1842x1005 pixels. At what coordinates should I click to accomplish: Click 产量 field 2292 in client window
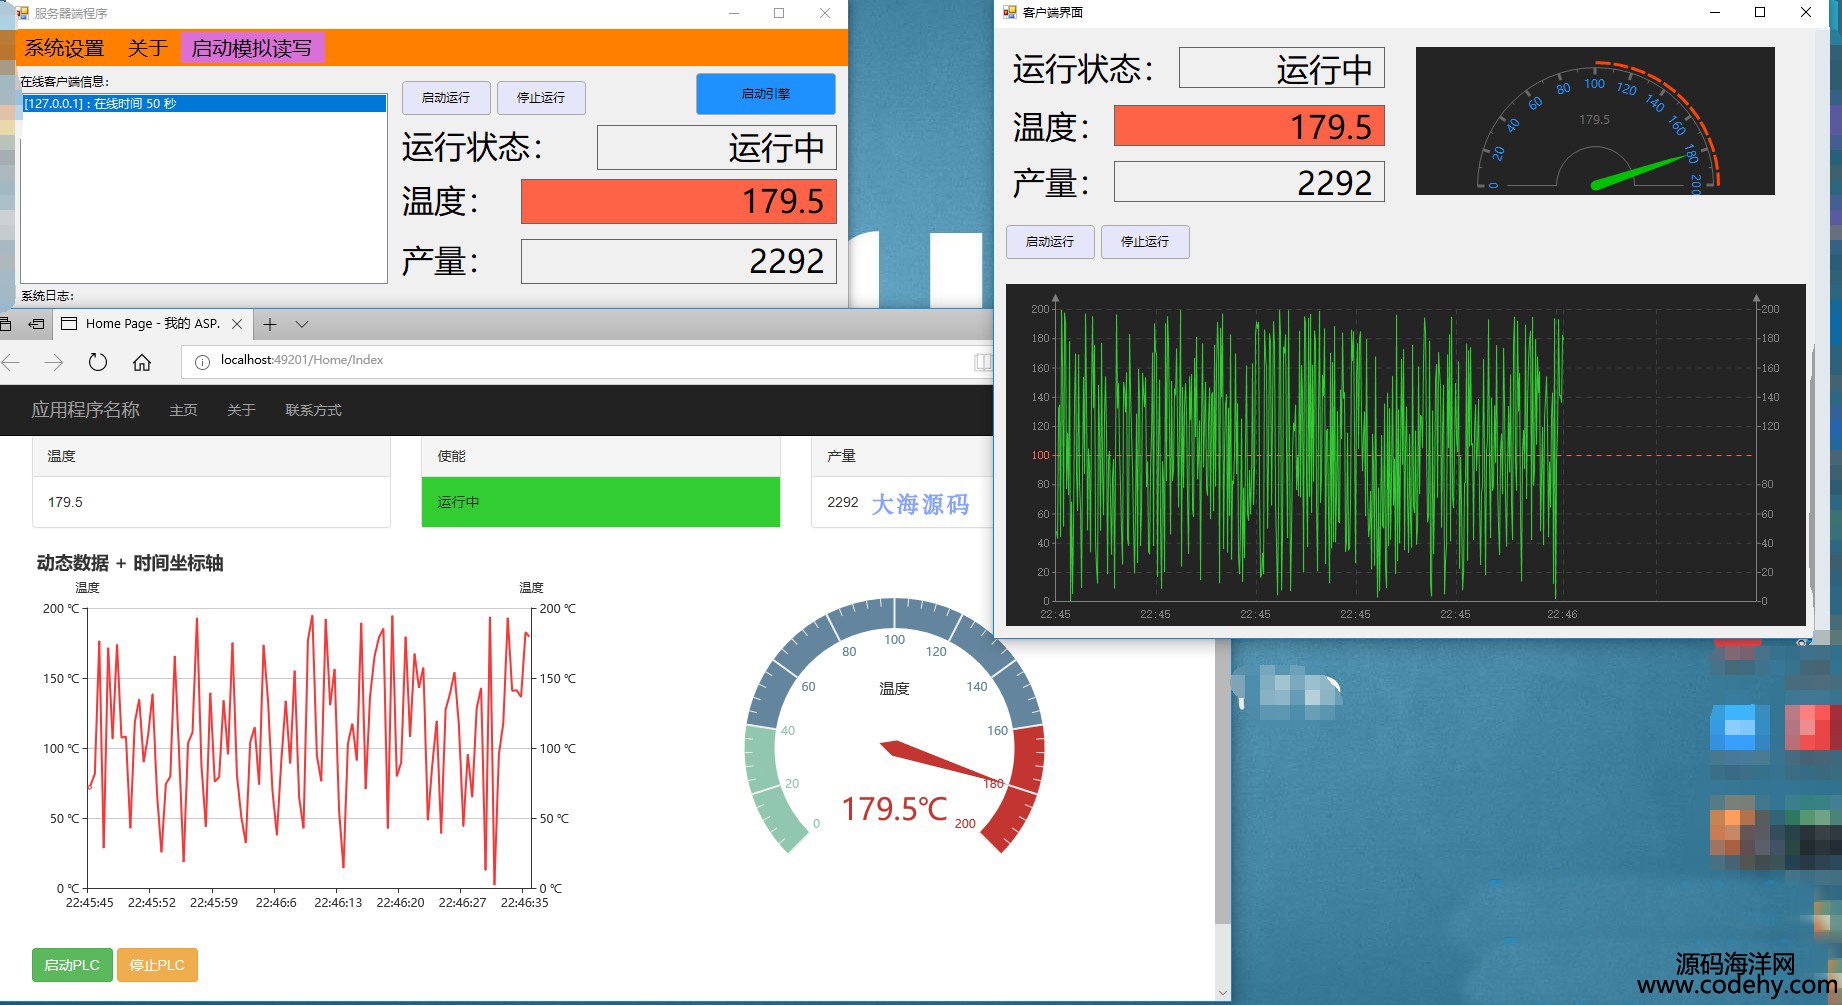(1250, 182)
